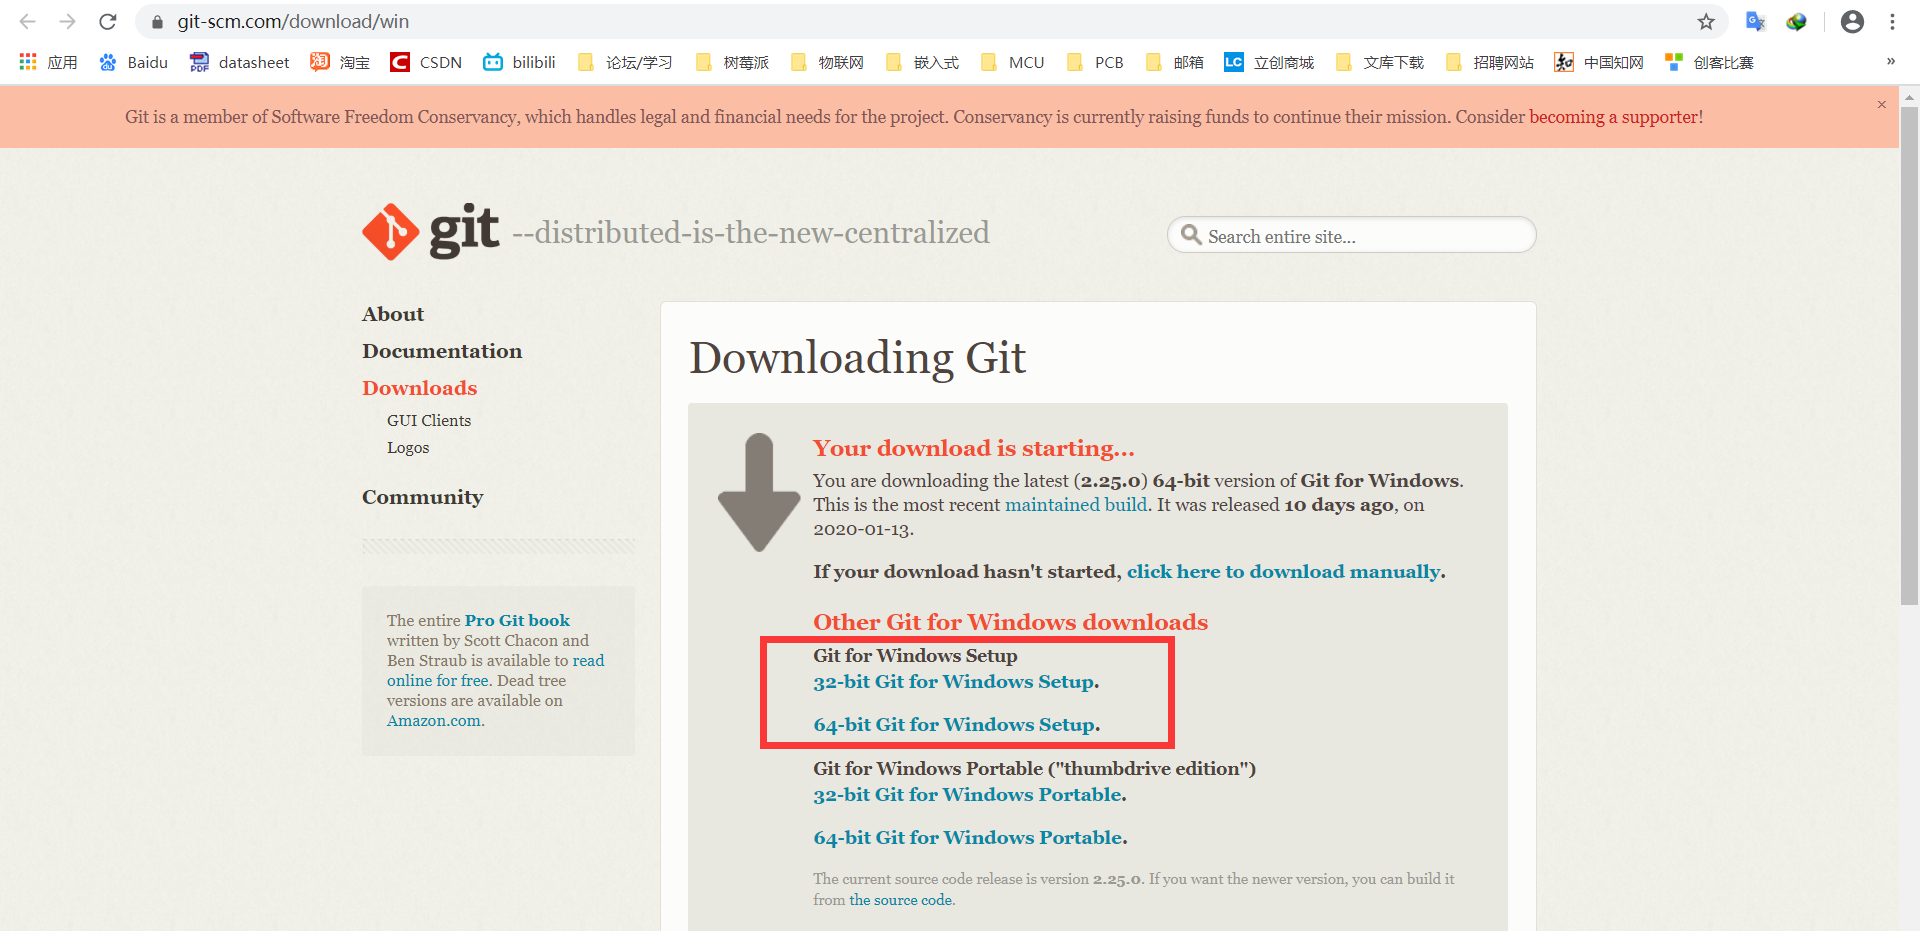Click the padlock site info icon
Image resolution: width=1920 pixels, height=931 pixels.
coord(157,22)
